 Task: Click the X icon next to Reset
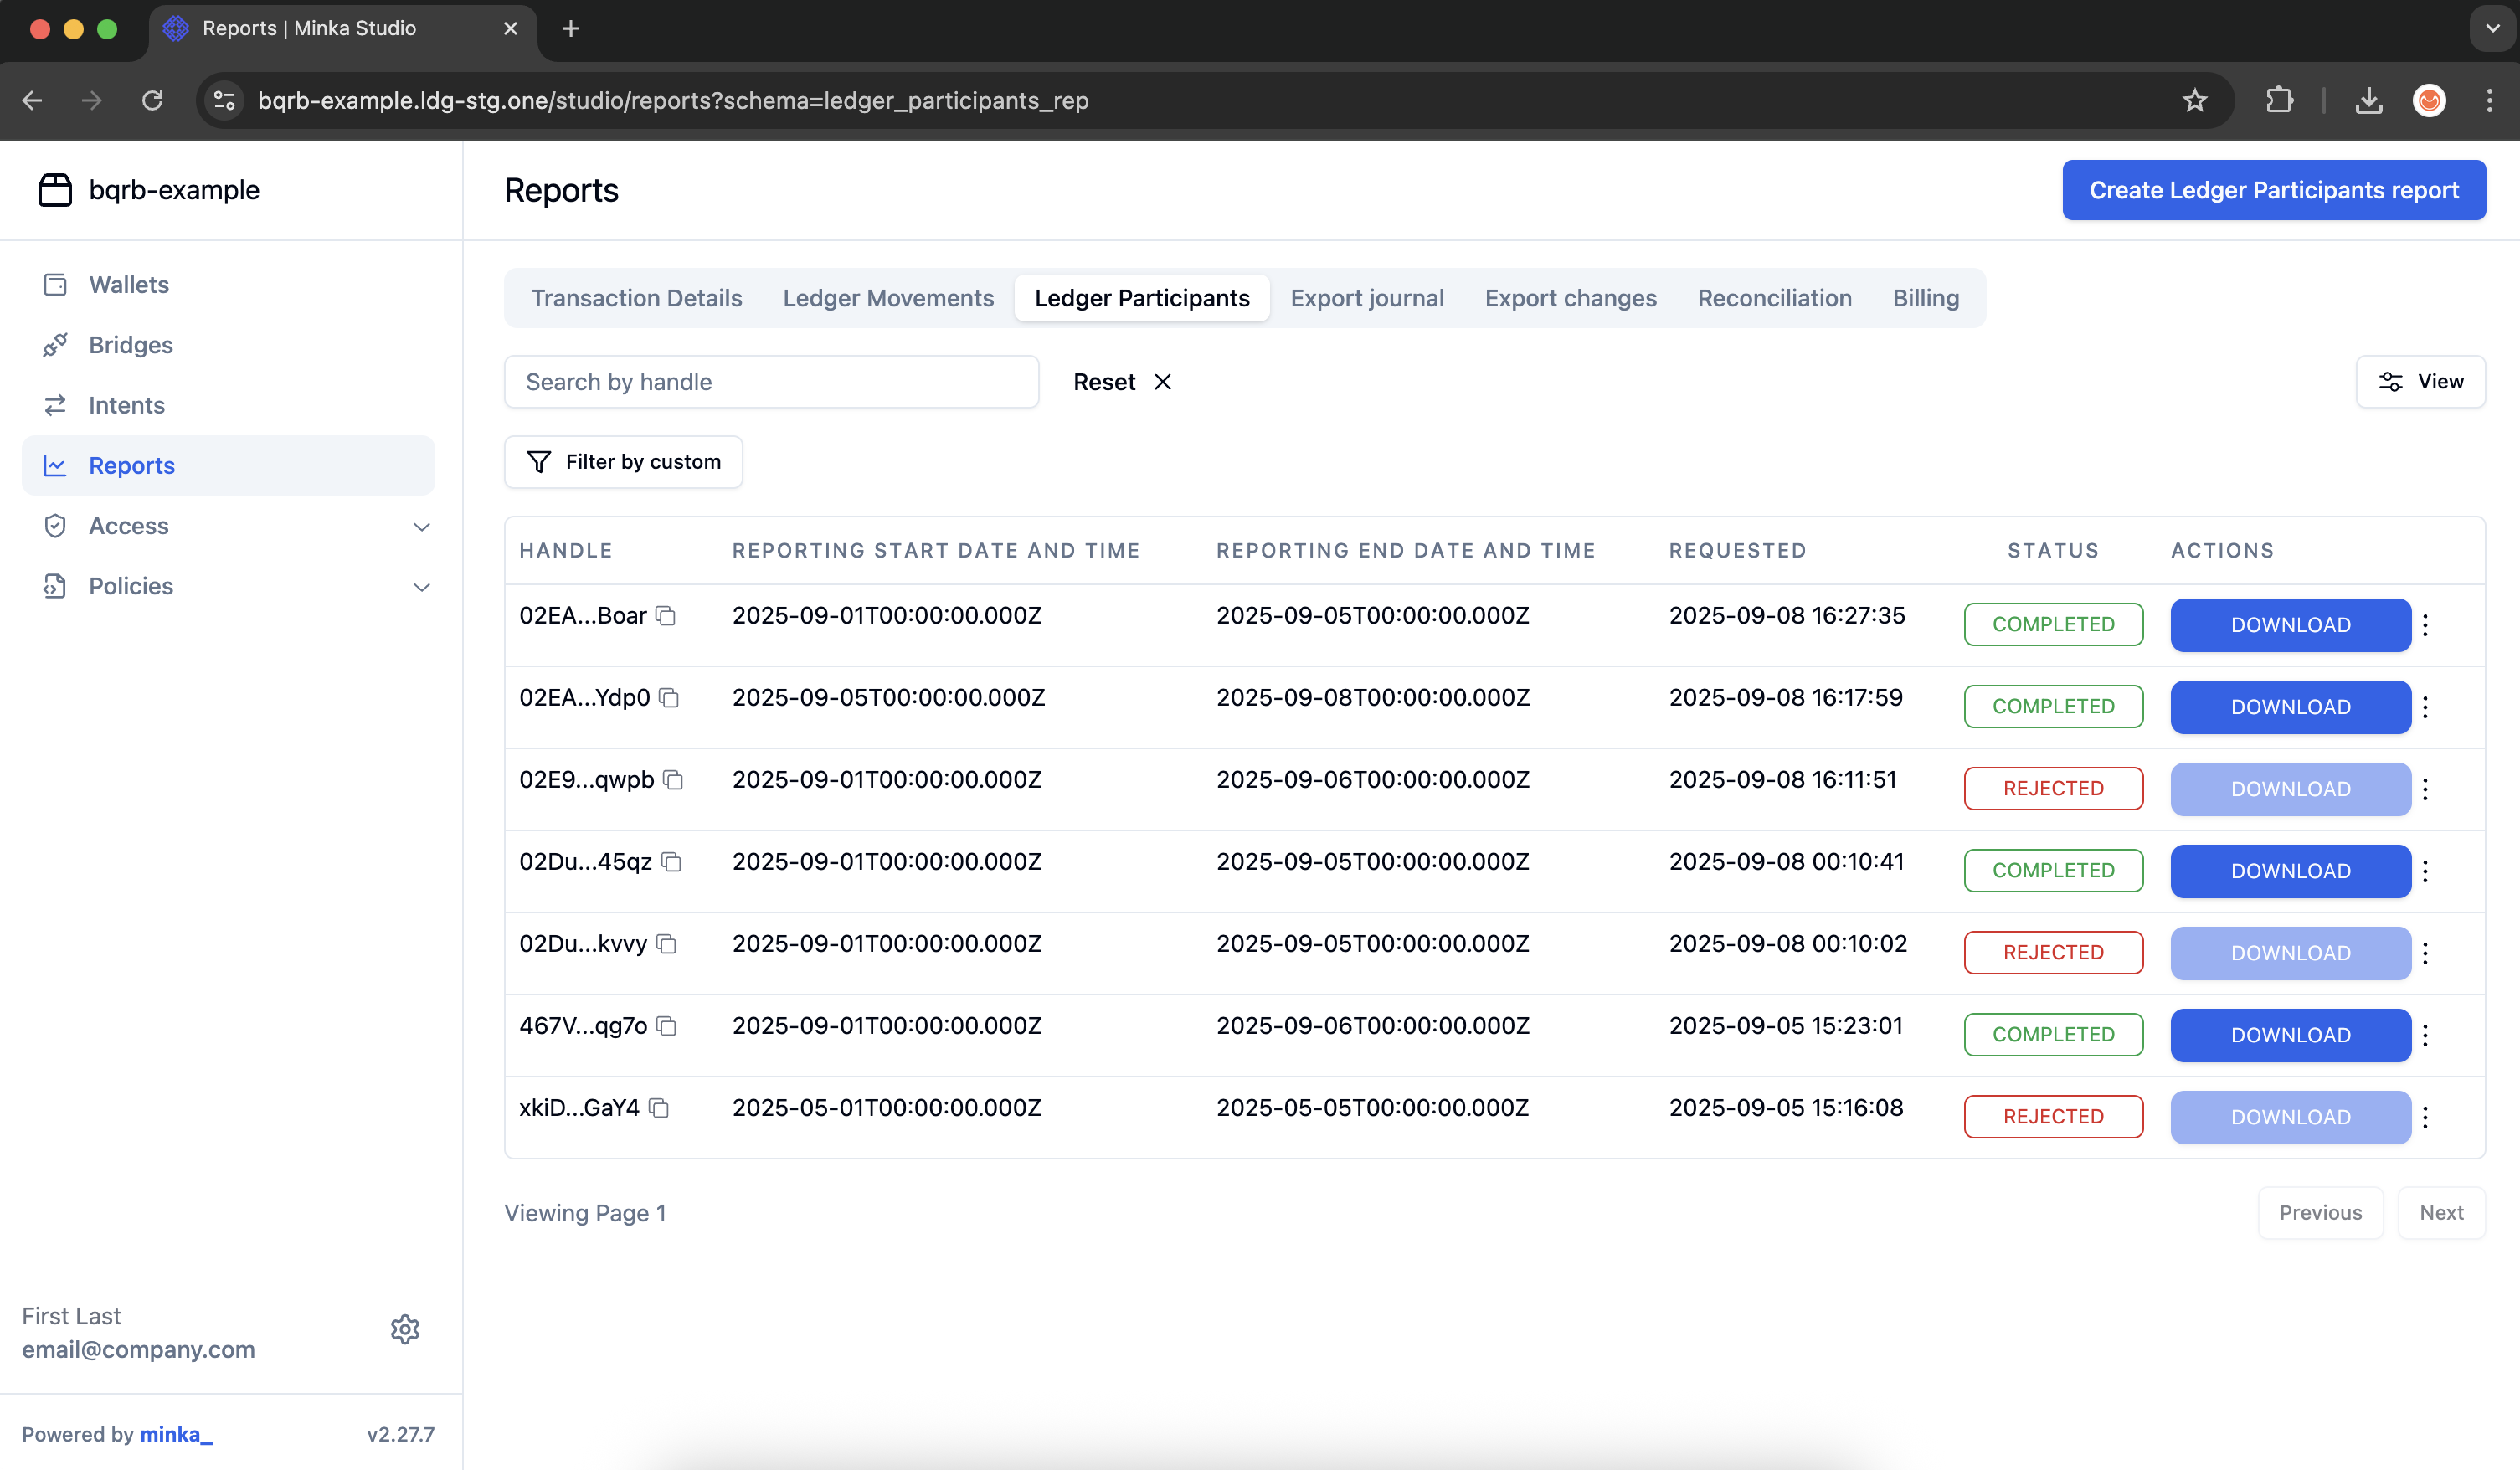(1162, 382)
